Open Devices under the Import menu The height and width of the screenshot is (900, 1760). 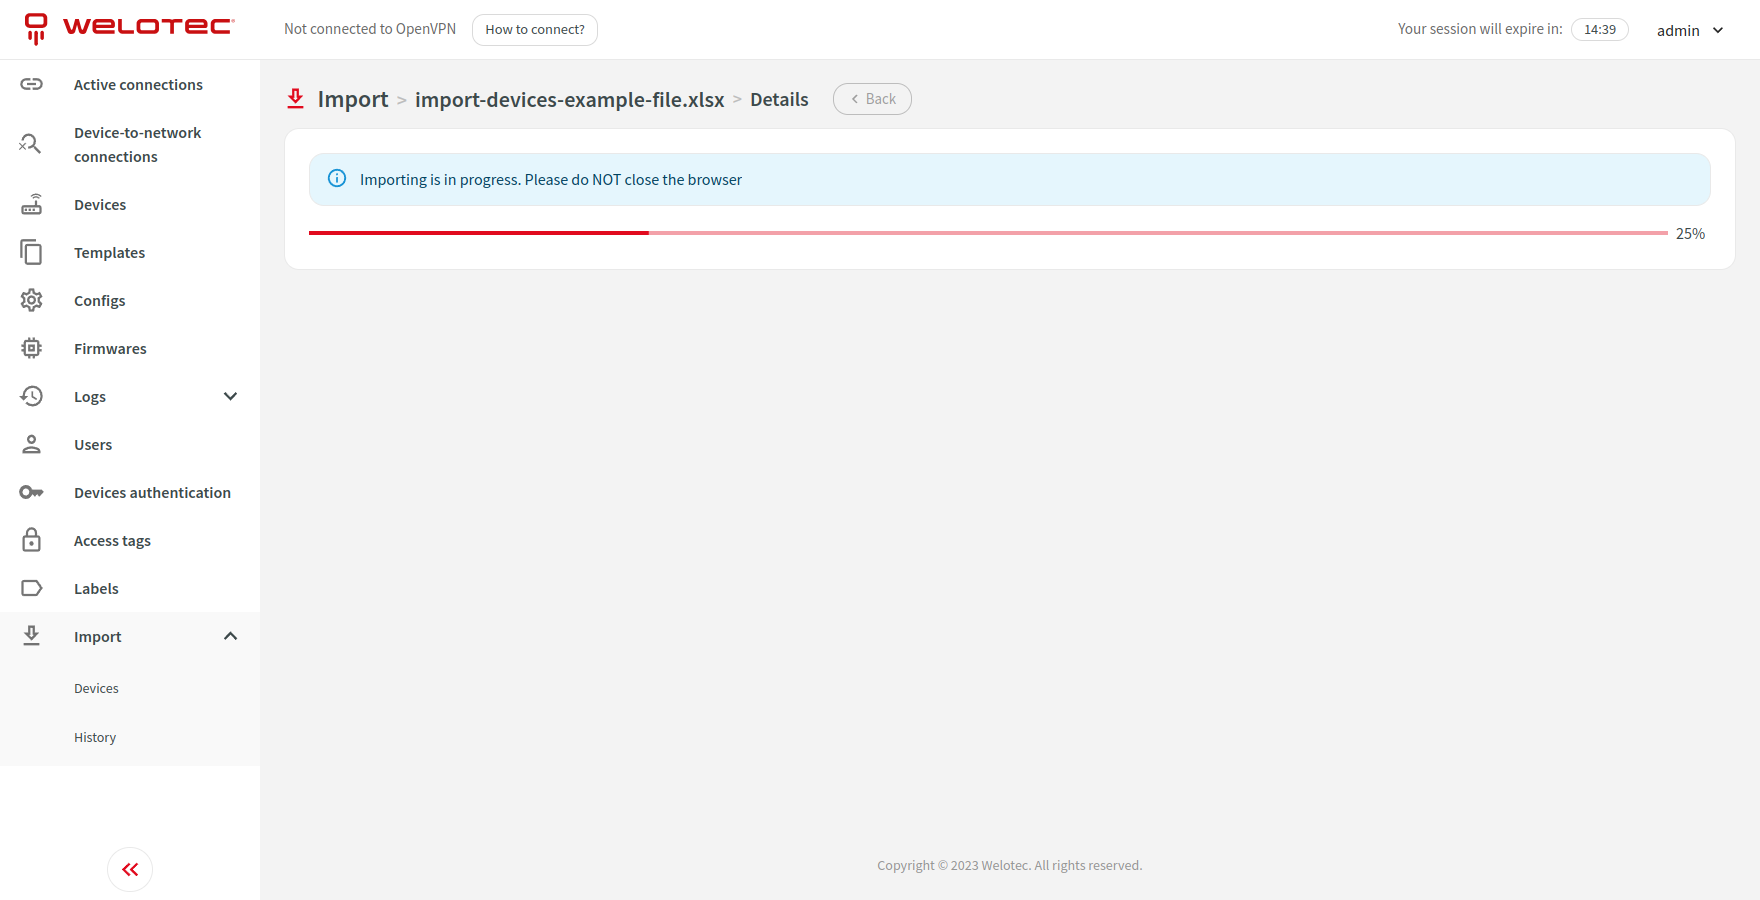[96, 689]
